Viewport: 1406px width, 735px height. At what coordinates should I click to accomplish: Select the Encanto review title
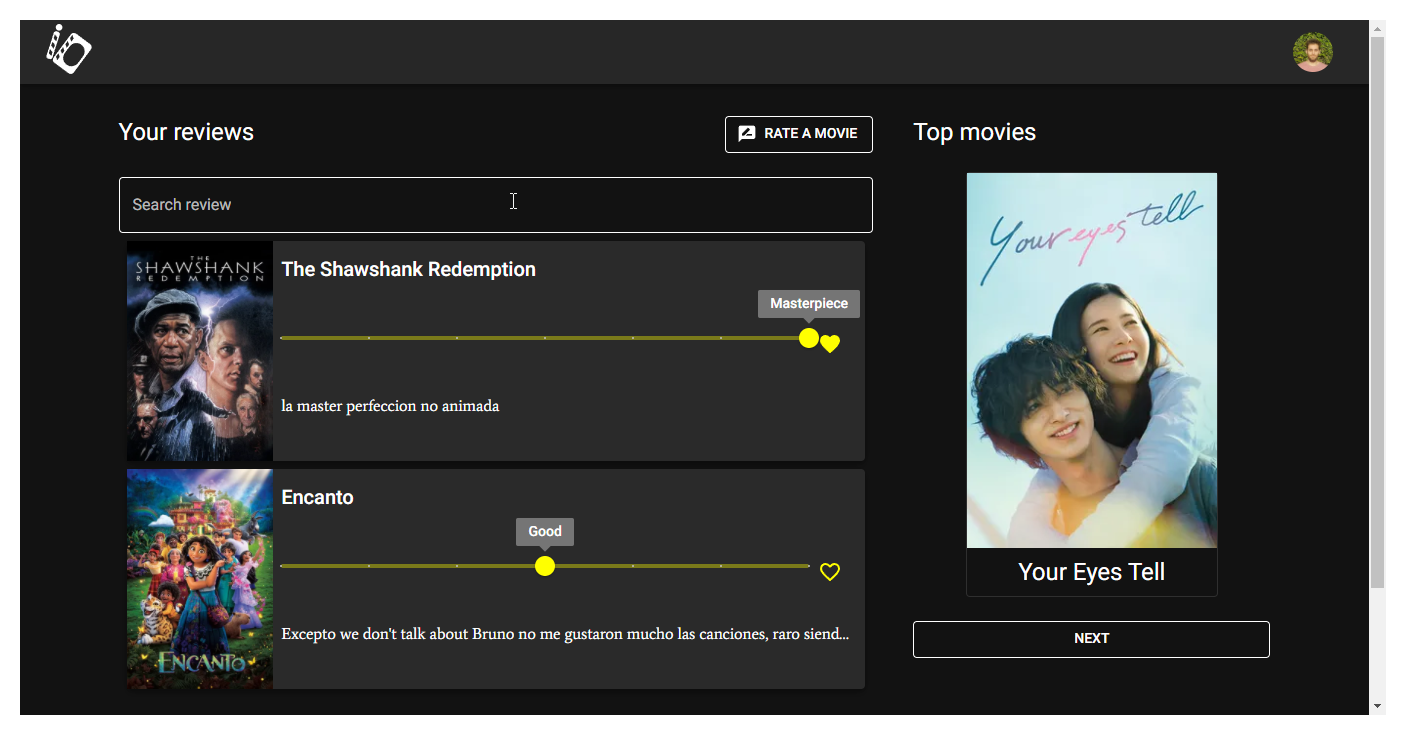click(x=317, y=497)
